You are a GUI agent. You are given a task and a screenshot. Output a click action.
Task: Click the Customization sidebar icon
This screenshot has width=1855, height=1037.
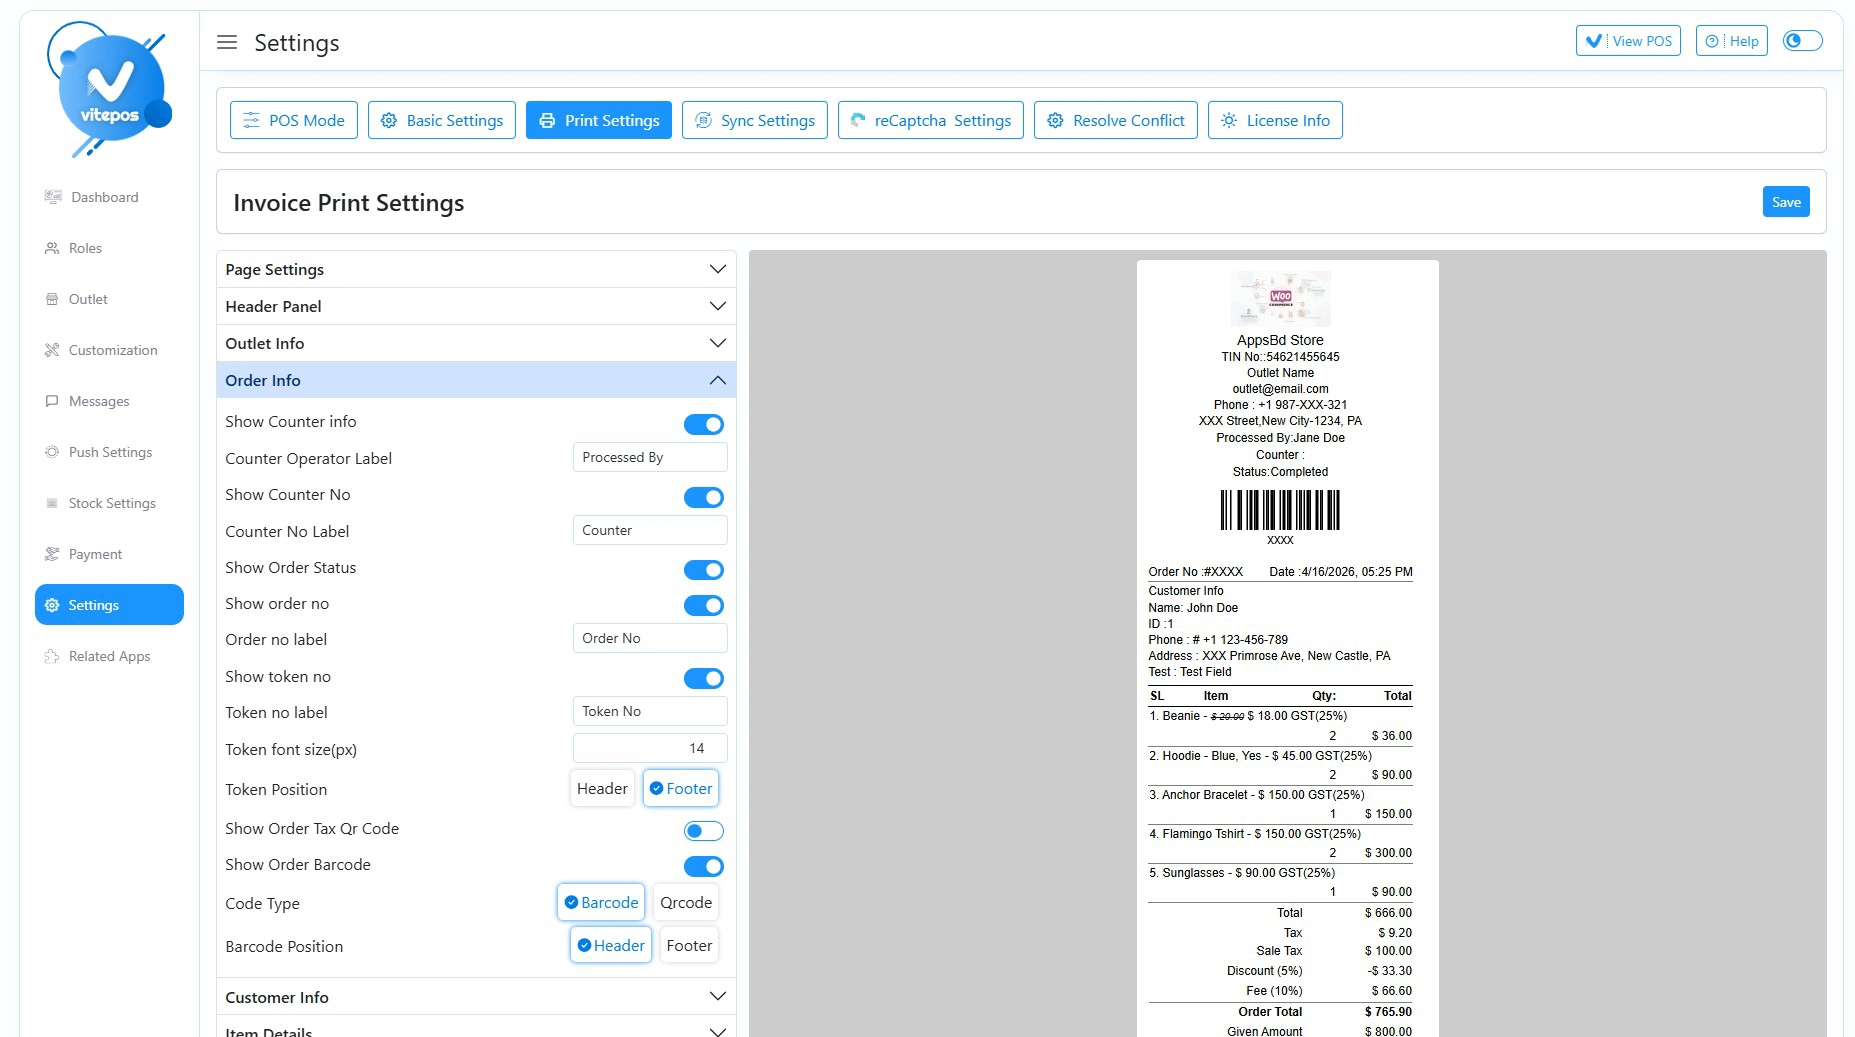click(52, 350)
